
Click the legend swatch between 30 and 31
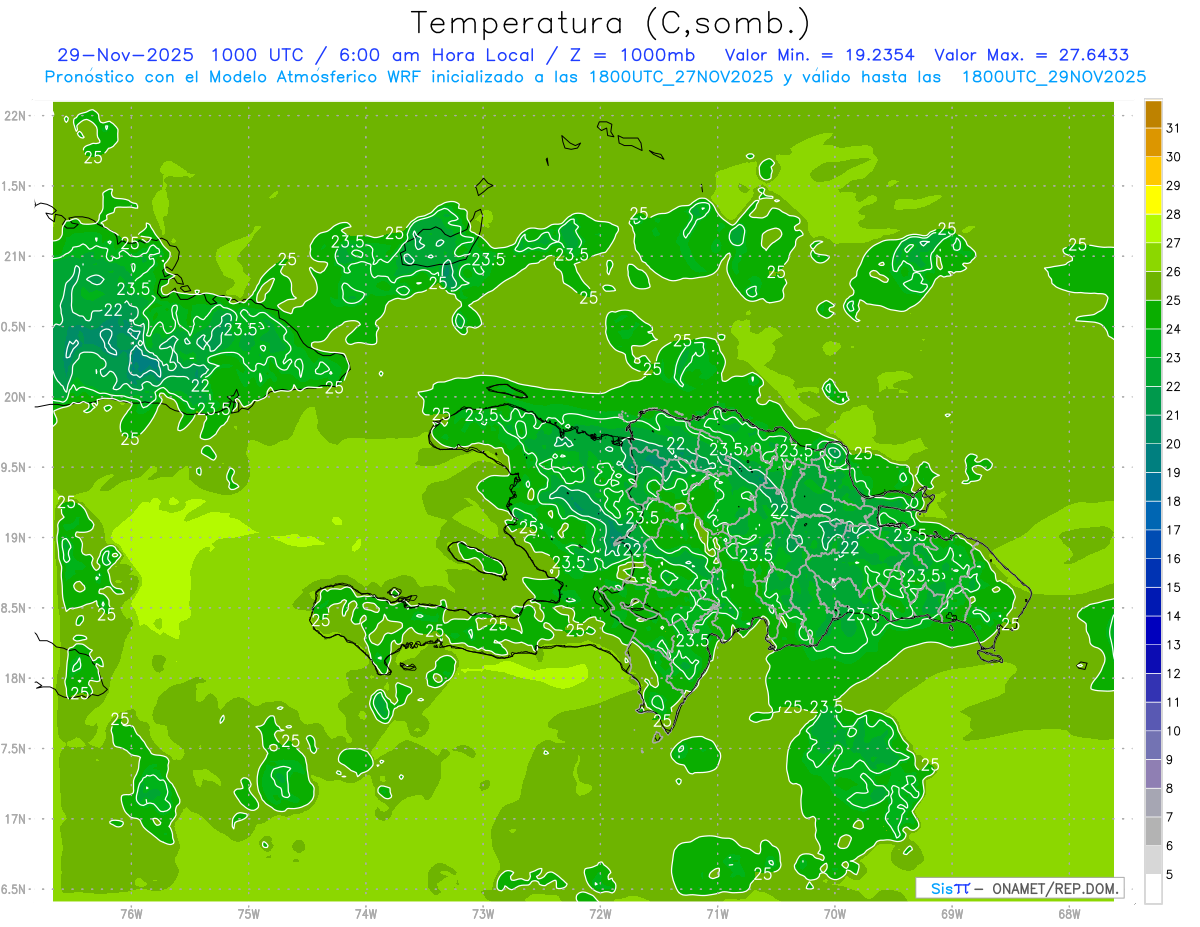click(1153, 142)
